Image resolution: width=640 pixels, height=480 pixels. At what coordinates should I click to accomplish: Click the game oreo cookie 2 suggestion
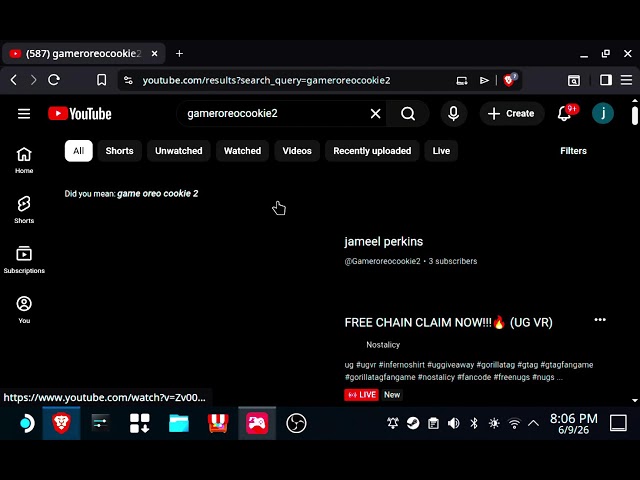[158, 193]
